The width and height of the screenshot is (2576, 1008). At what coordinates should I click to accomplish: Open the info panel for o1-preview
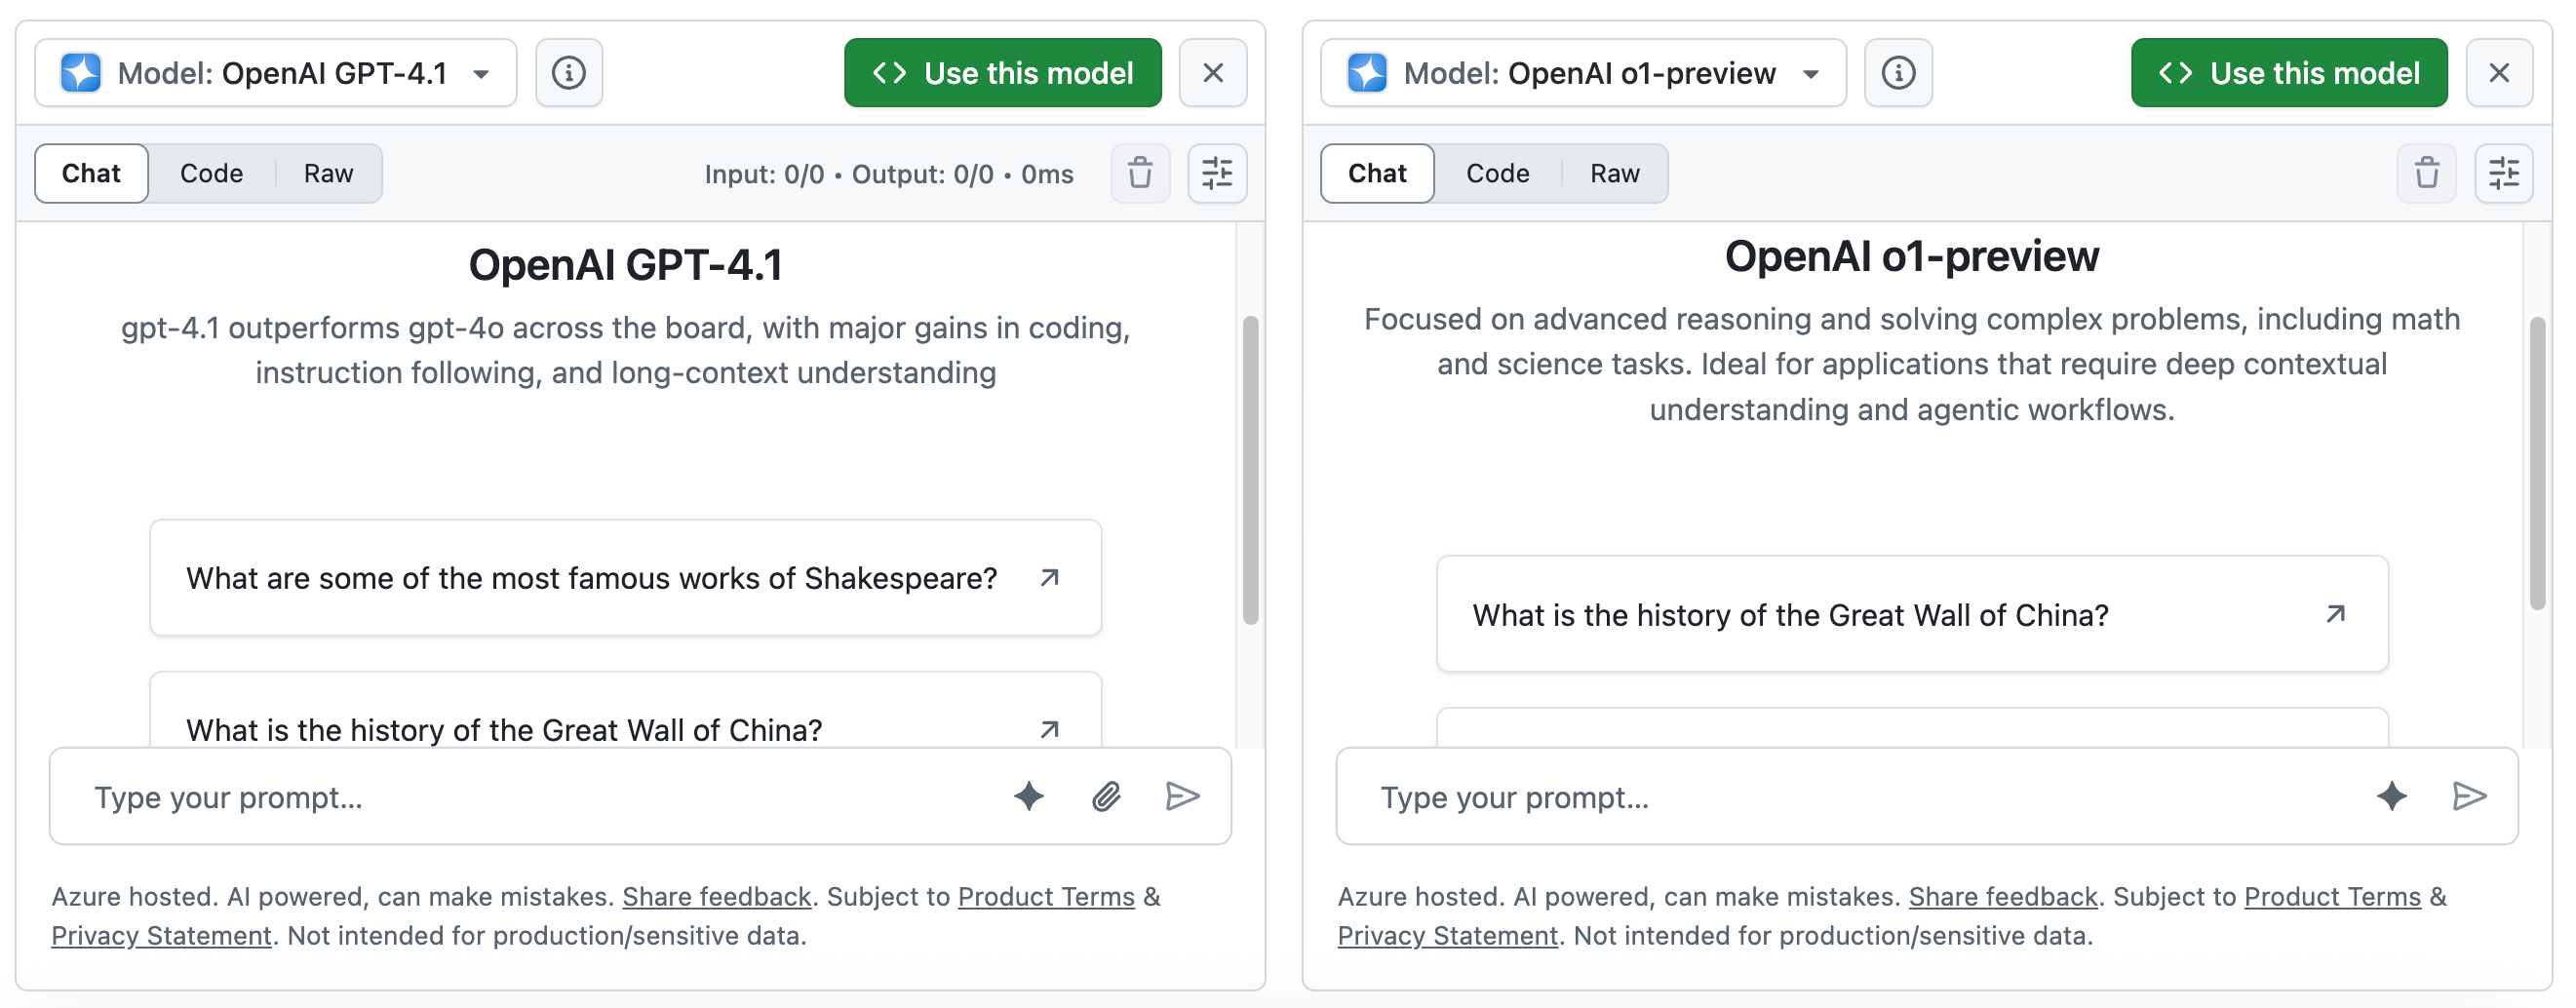coord(1898,72)
